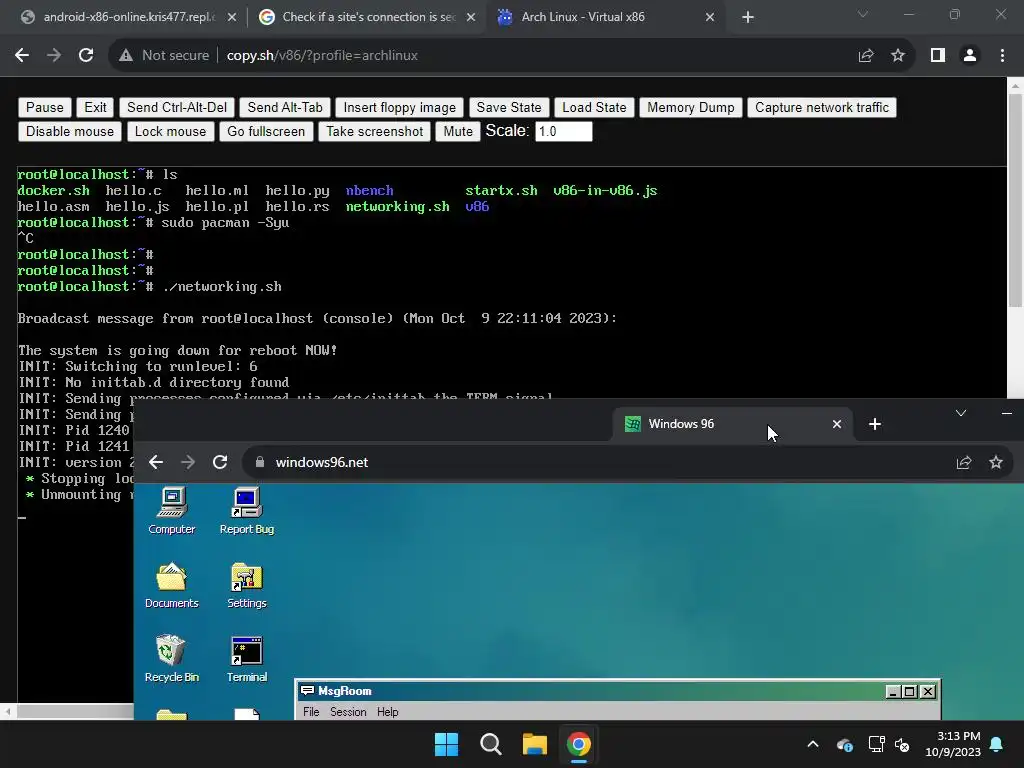The width and height of the screenshot is (1024, 768).
Task: Select the Computer desktop icon
Action: [172, 511]
